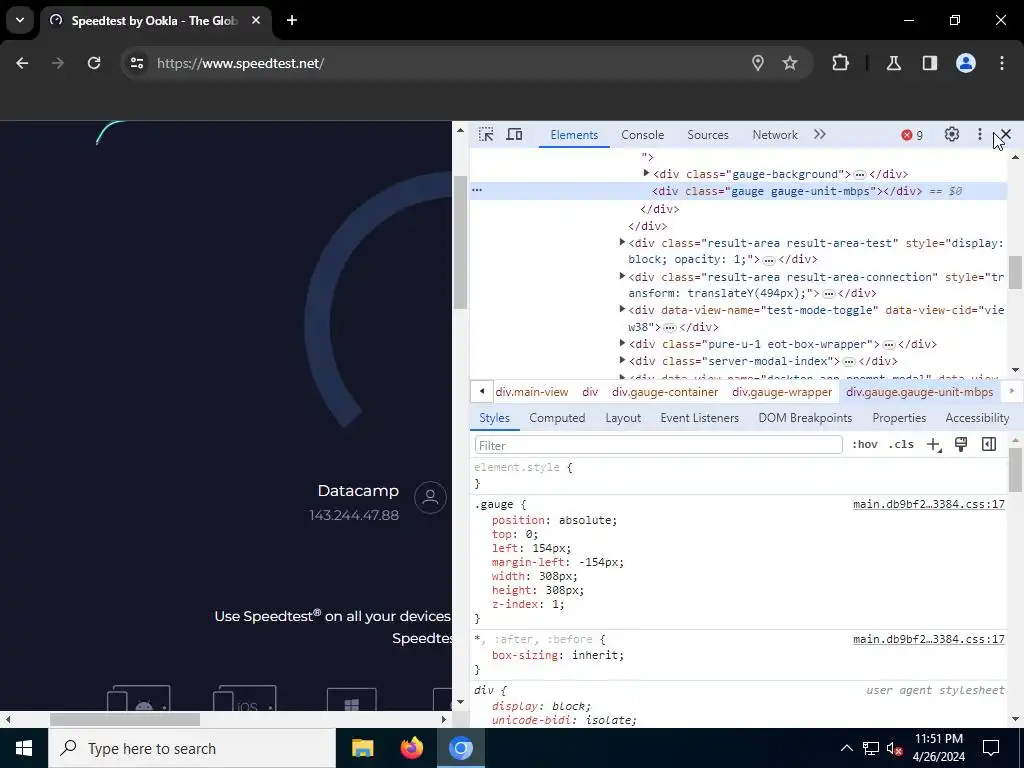Switch to the Network tab

pos(775,135)
